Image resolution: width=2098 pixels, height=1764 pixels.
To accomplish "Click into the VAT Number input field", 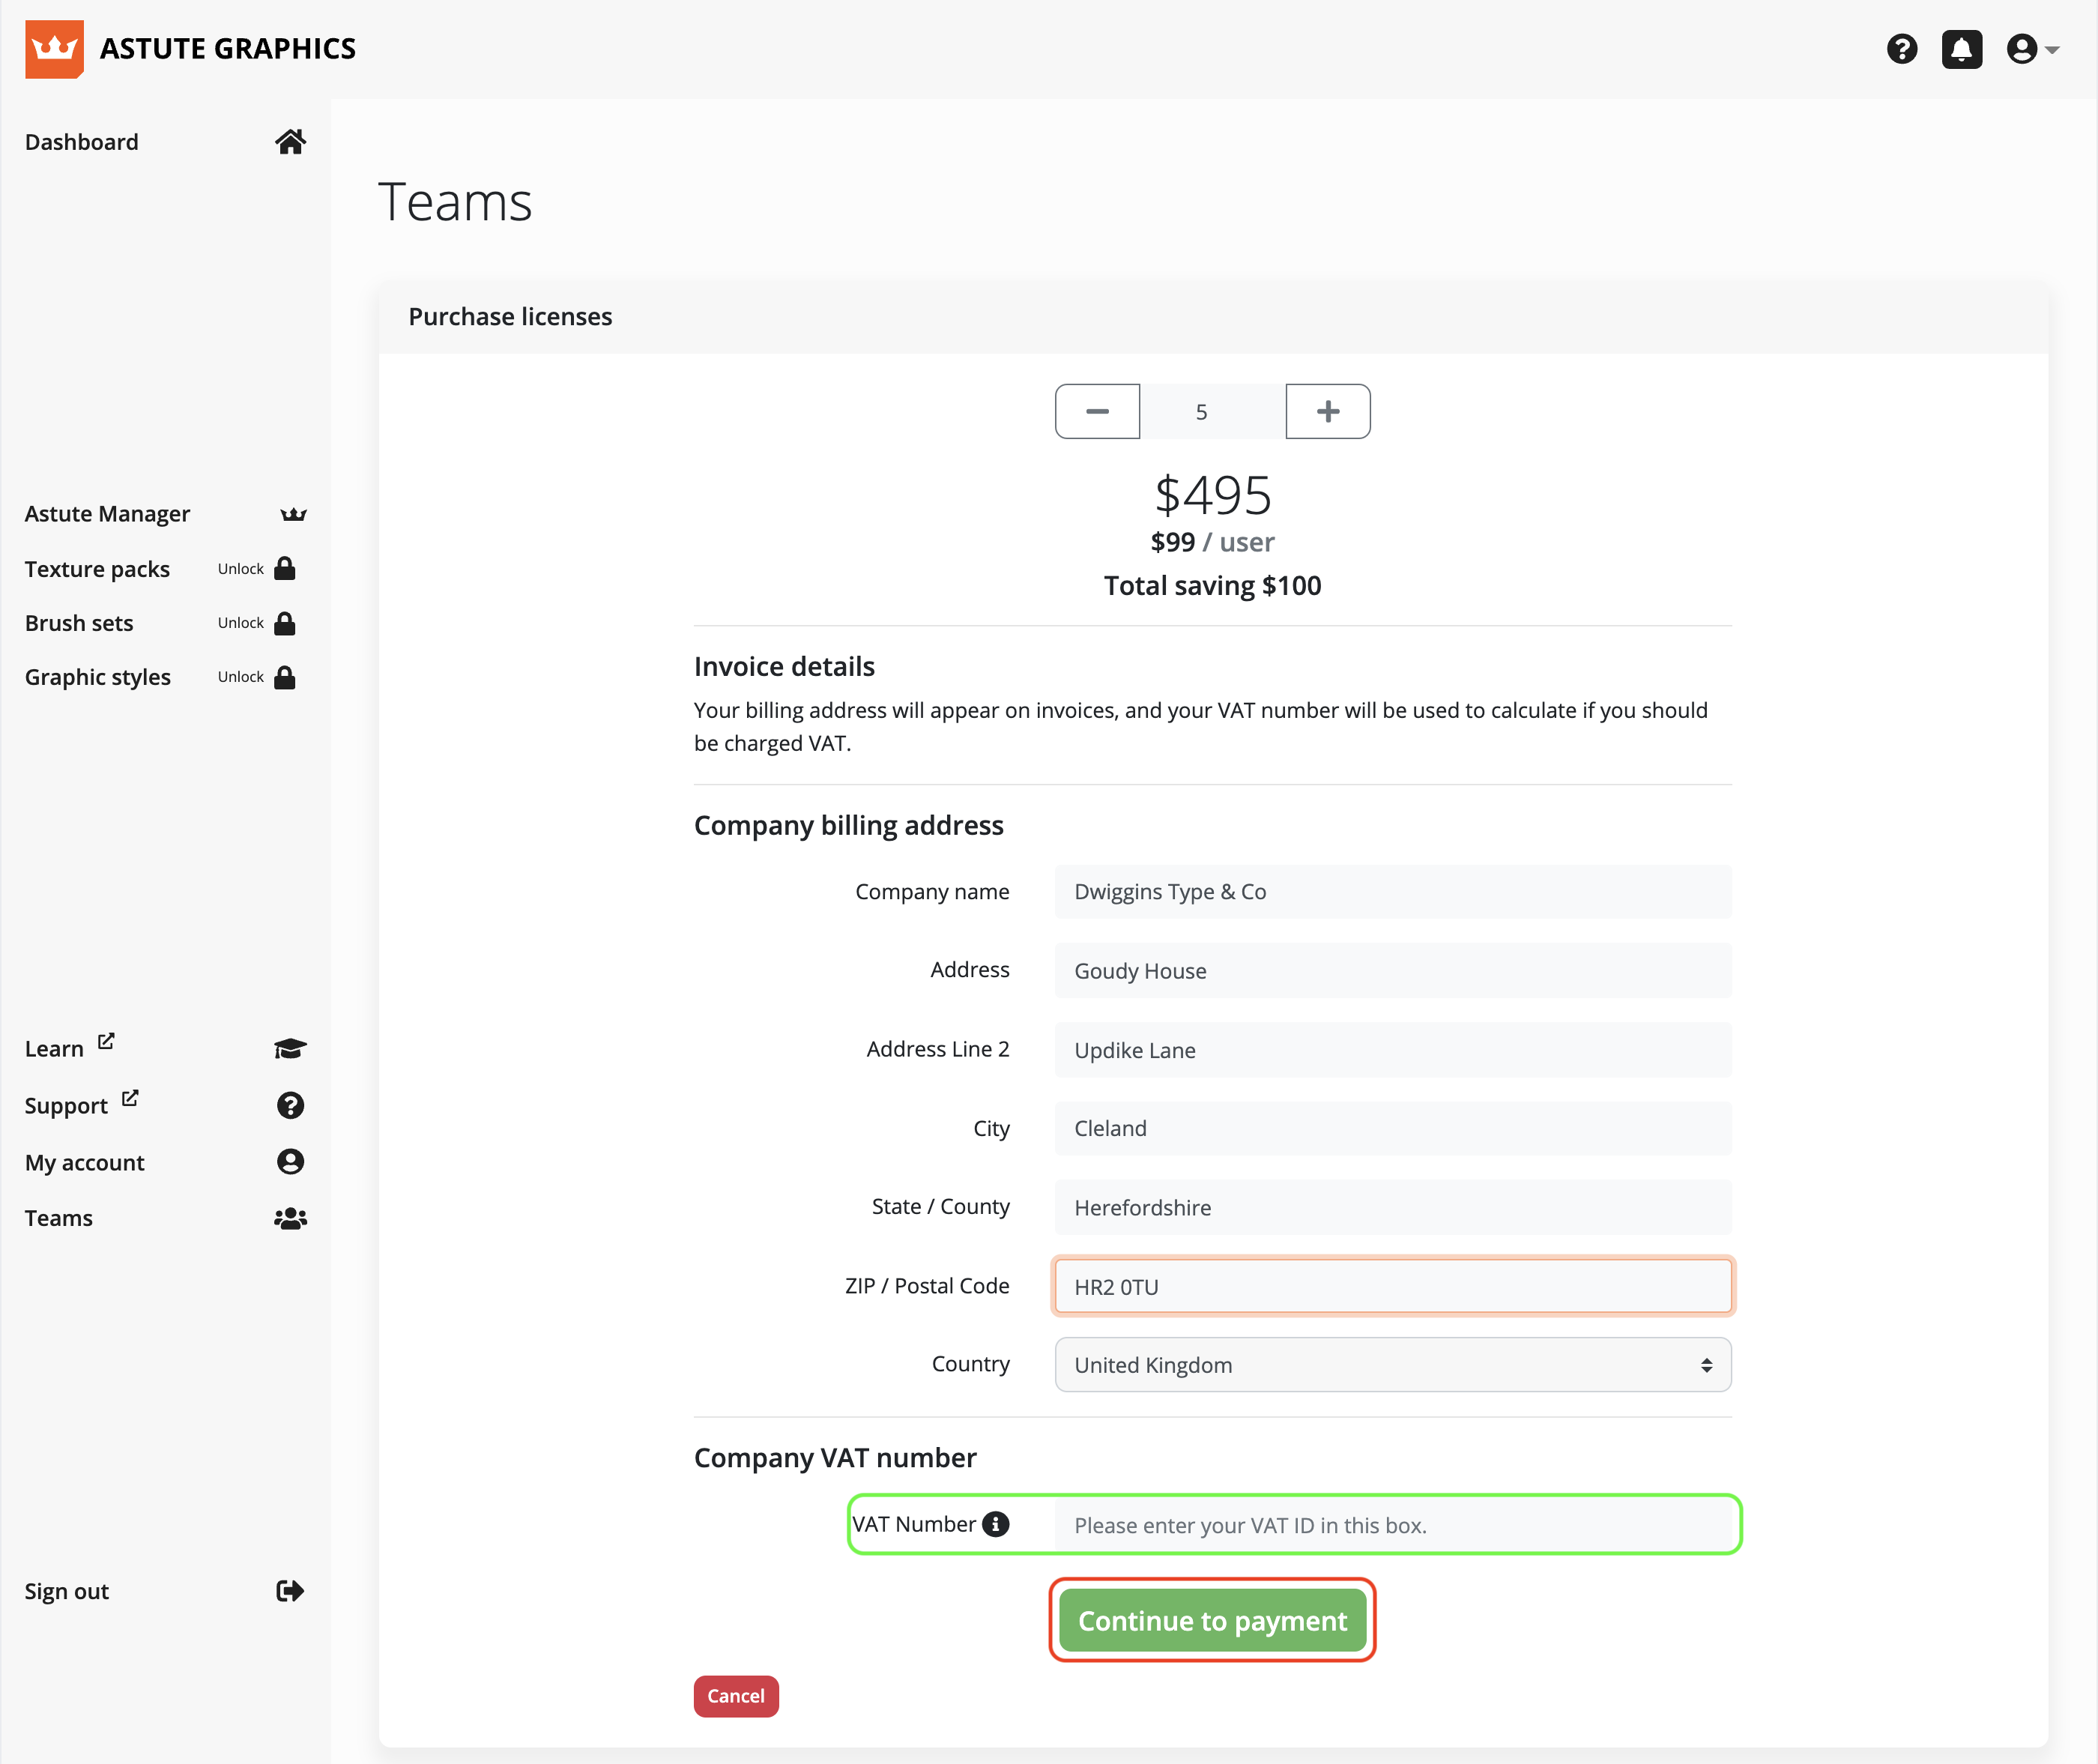I will click(1392, 1525).
